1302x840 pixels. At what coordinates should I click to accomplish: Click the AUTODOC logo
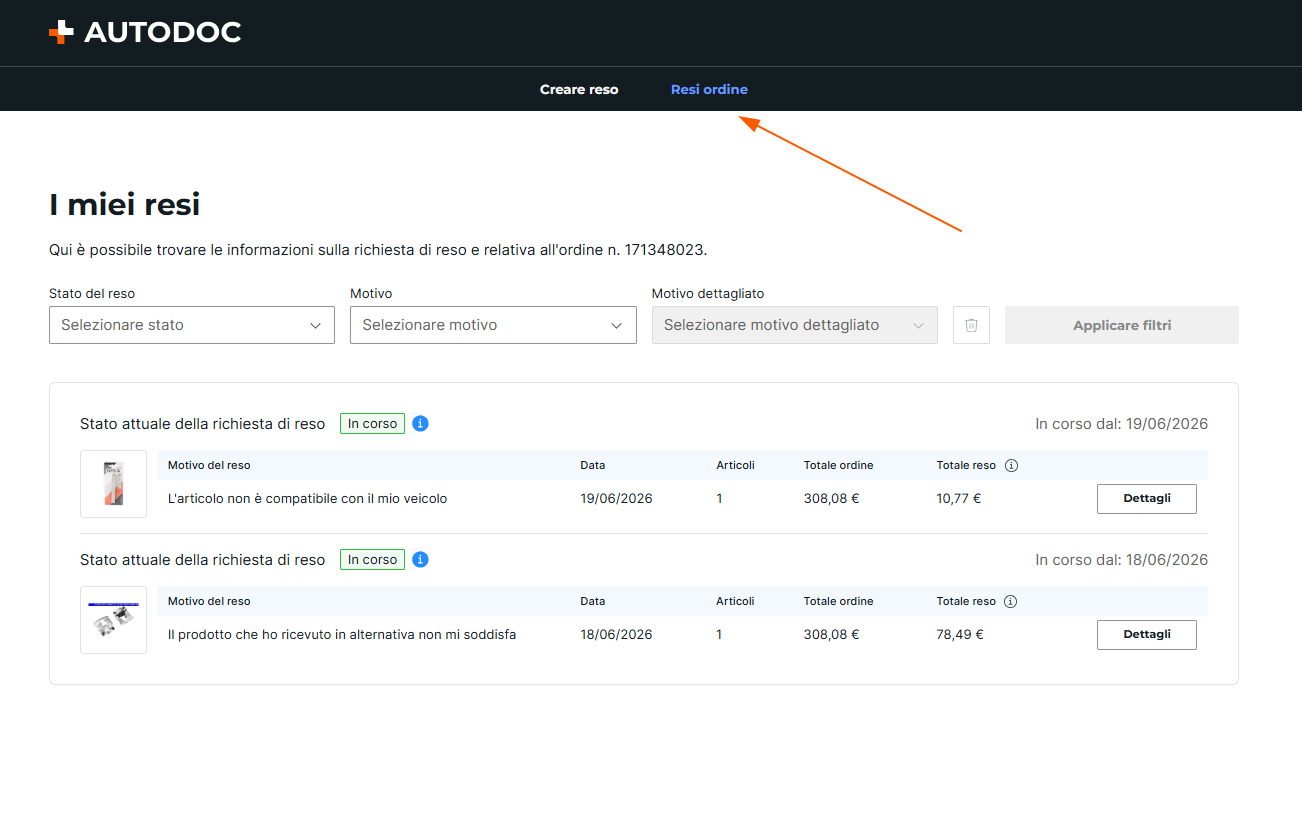[145, 32]
